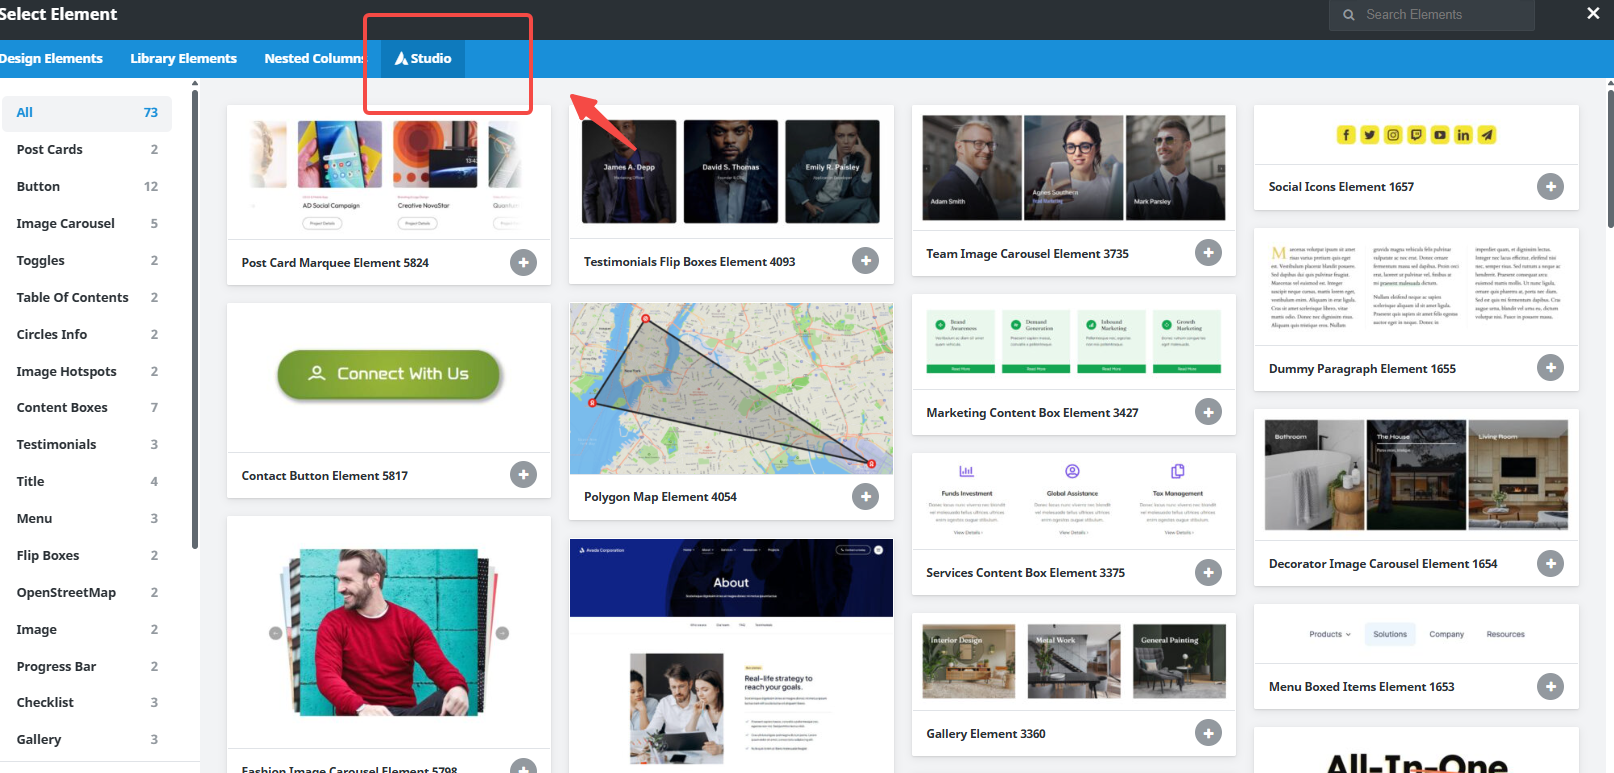Screen dimensions: 1614x773
Task: Open the Studio tab
Action: pyautogui.click(x=423, y=58)
